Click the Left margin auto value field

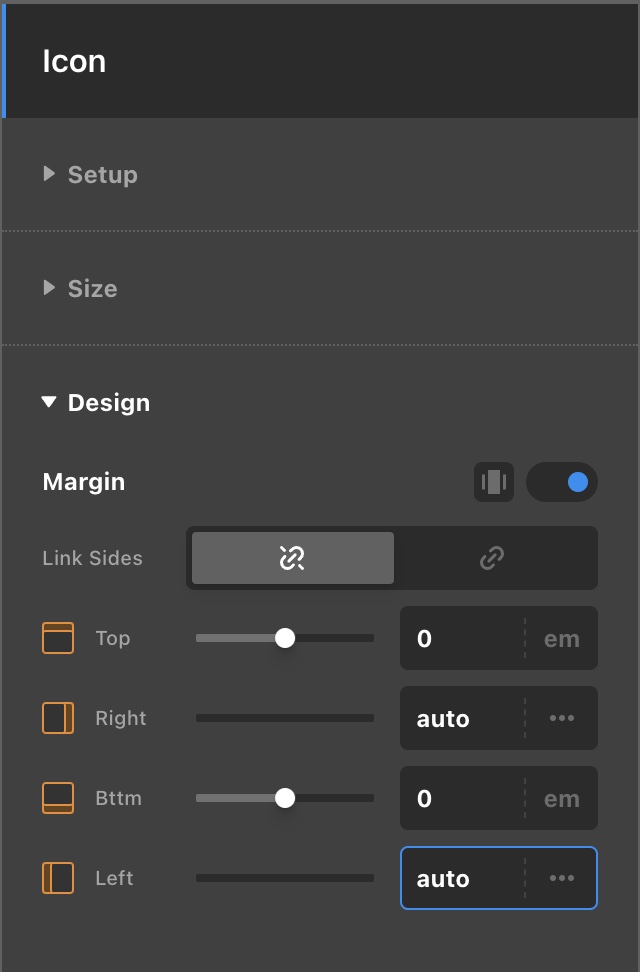click(x=462, y=878)
